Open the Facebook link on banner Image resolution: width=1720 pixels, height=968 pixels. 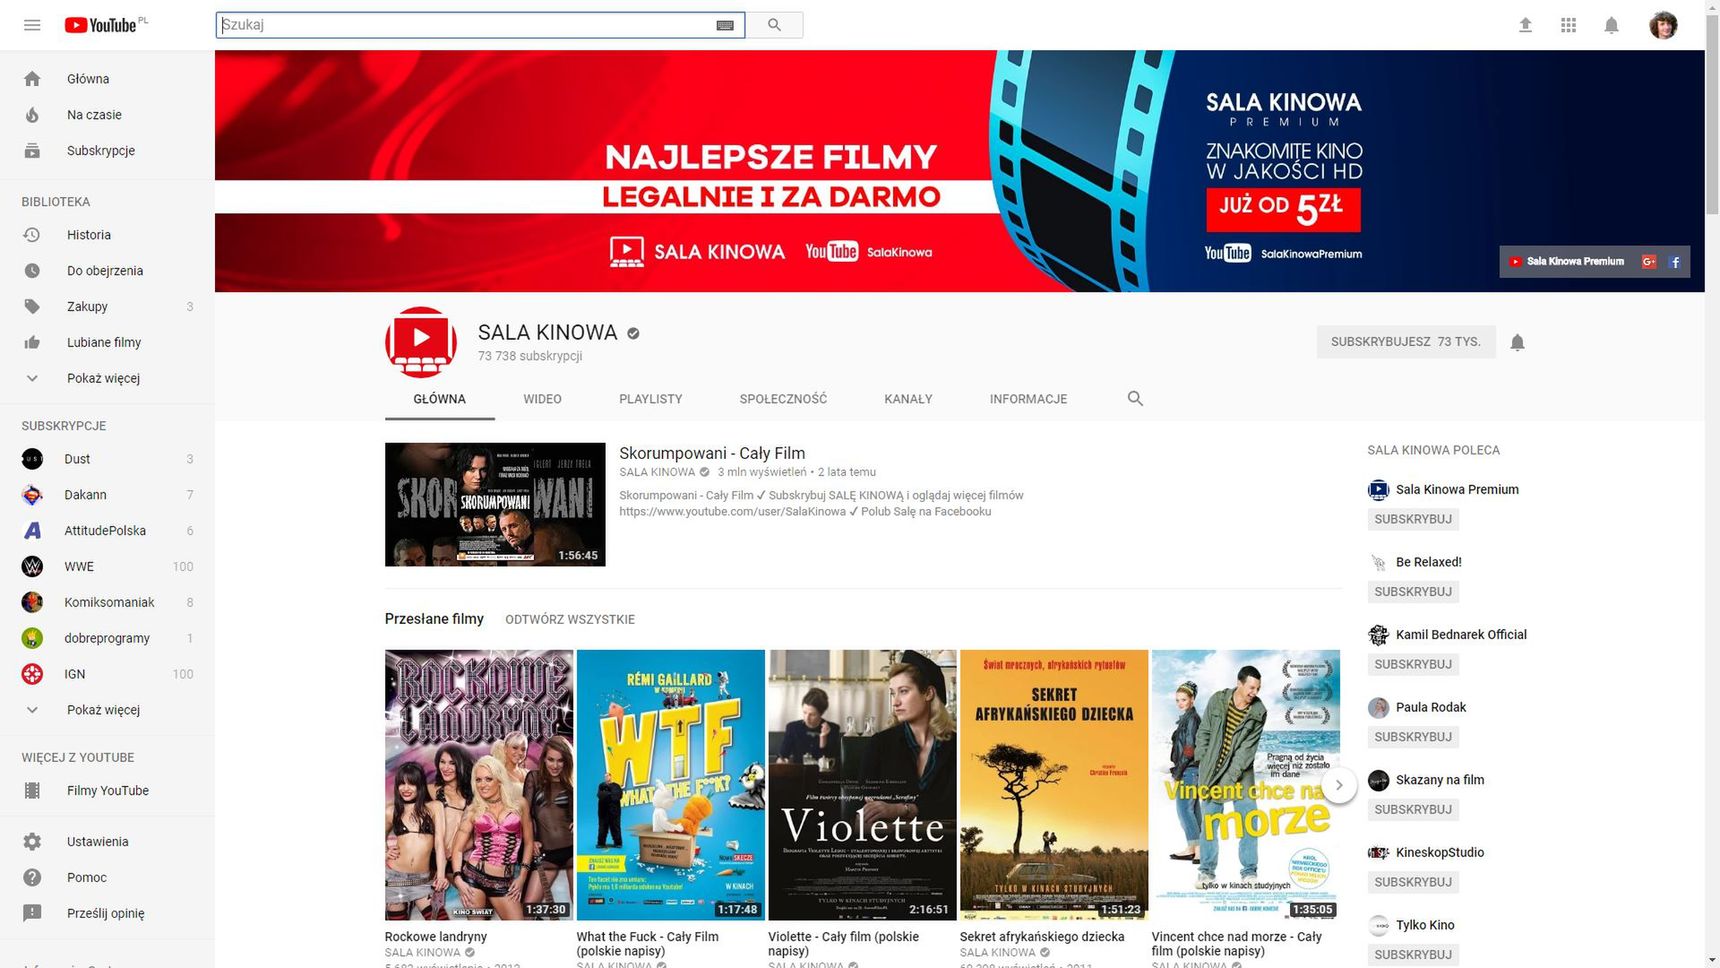tap(1675, 262)
